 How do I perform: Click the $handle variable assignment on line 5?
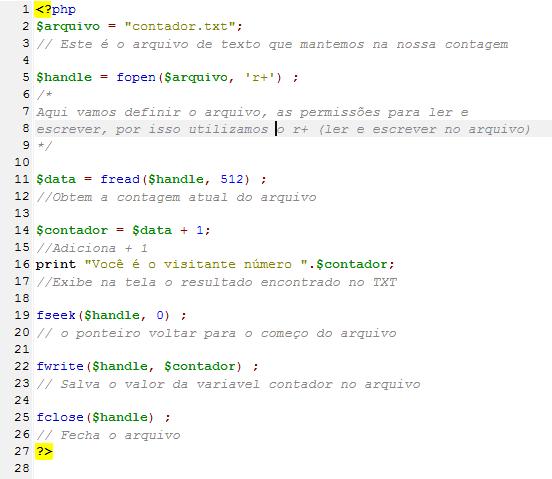click(x=64, y=77)
